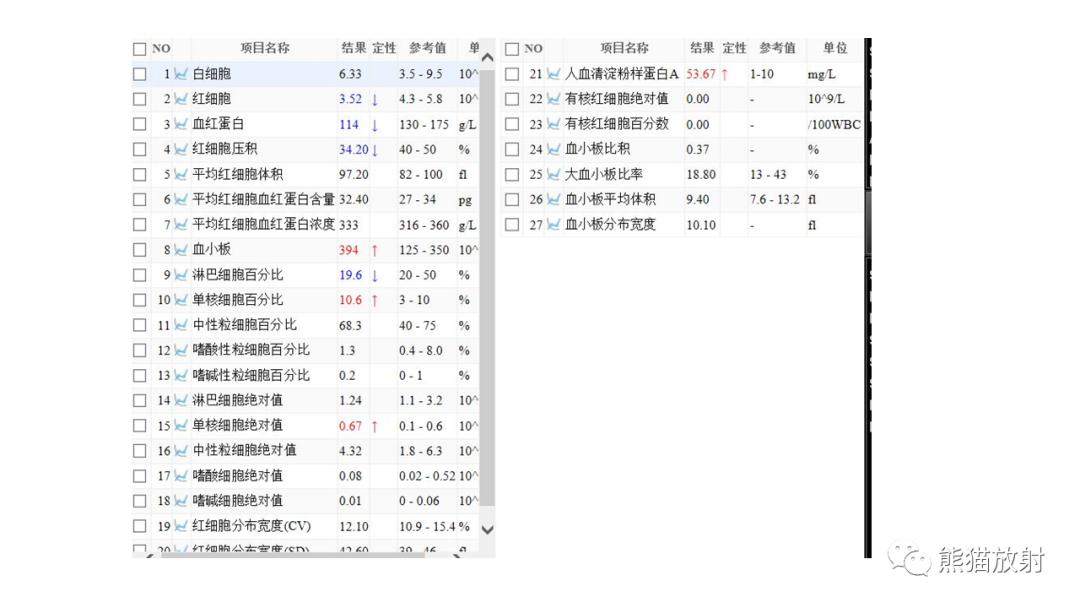Tick the select-all checkbox in right table header

[x=512, y=49]
